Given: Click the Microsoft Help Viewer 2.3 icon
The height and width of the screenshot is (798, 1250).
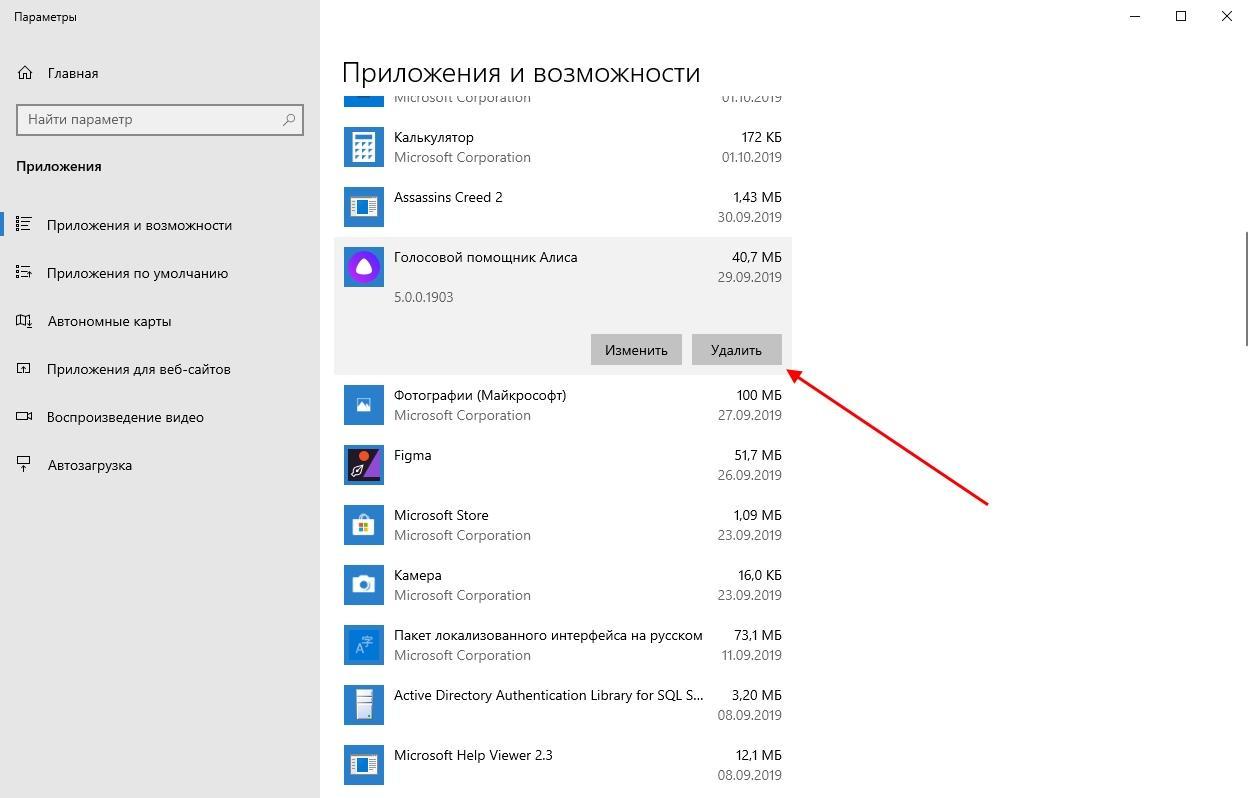Looking at the screenshot, I should (364, 765).
